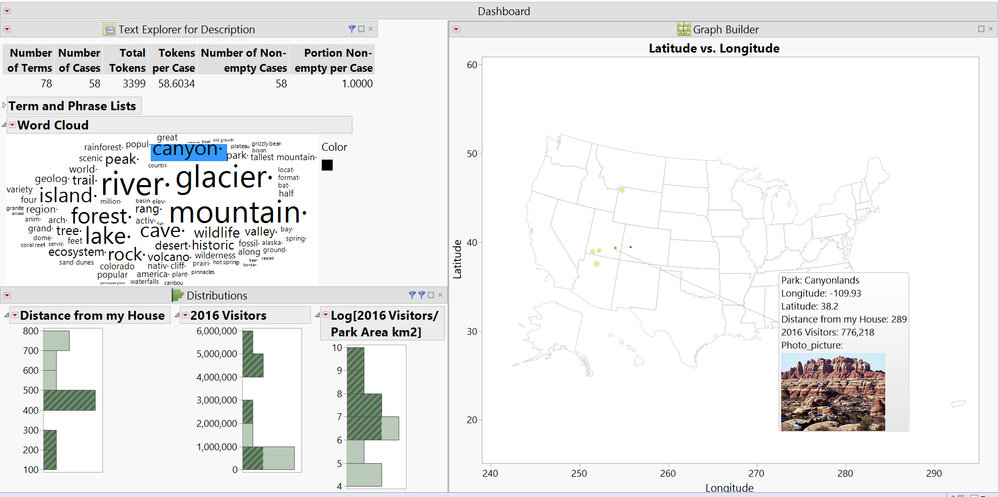Screen dimensions: 998x497
Task: Select the 5,000,000-6,000,000 bar in 2016 Visitors histogram
Action: tap(248, 342)
